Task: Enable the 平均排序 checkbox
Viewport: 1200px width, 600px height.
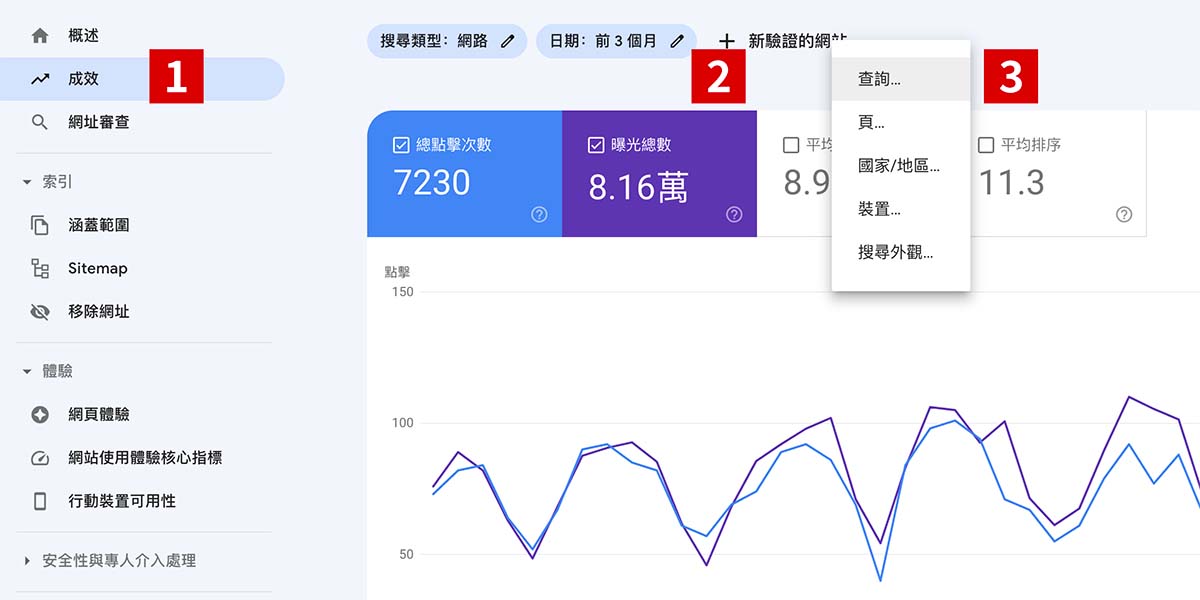Action: pos(986,146)
